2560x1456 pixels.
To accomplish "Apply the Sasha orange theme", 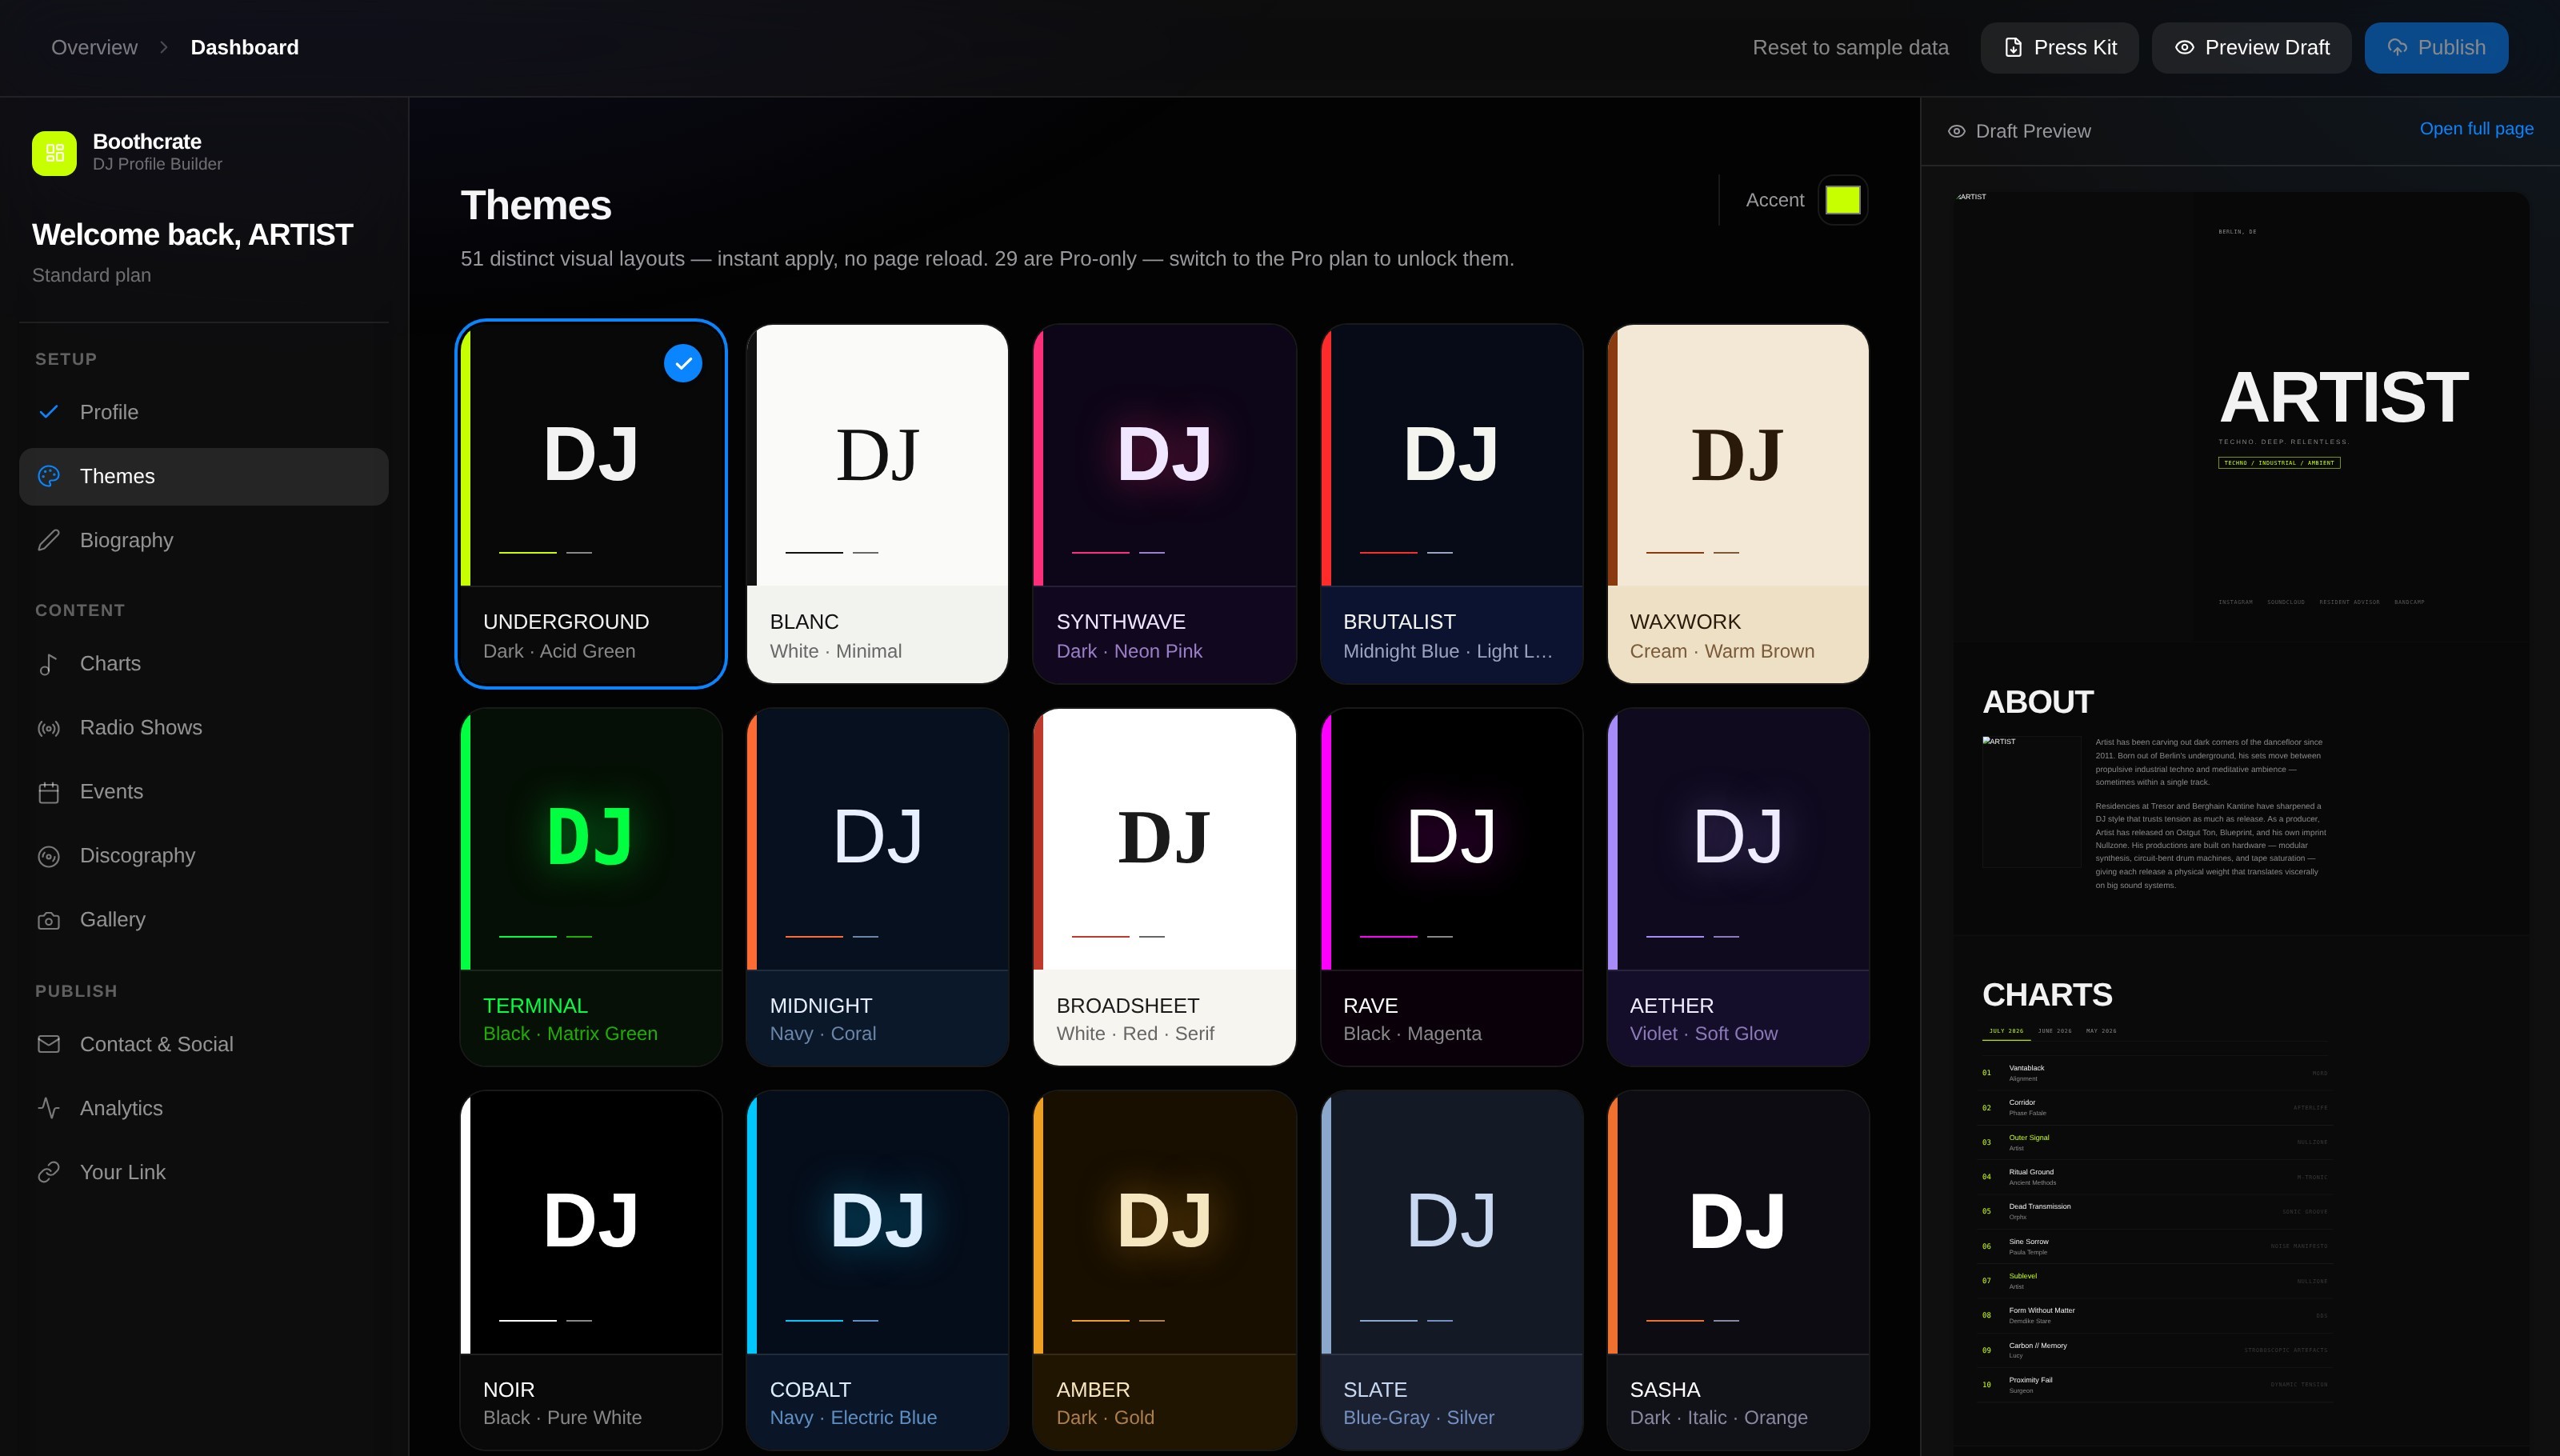I will [1738, 1270].
